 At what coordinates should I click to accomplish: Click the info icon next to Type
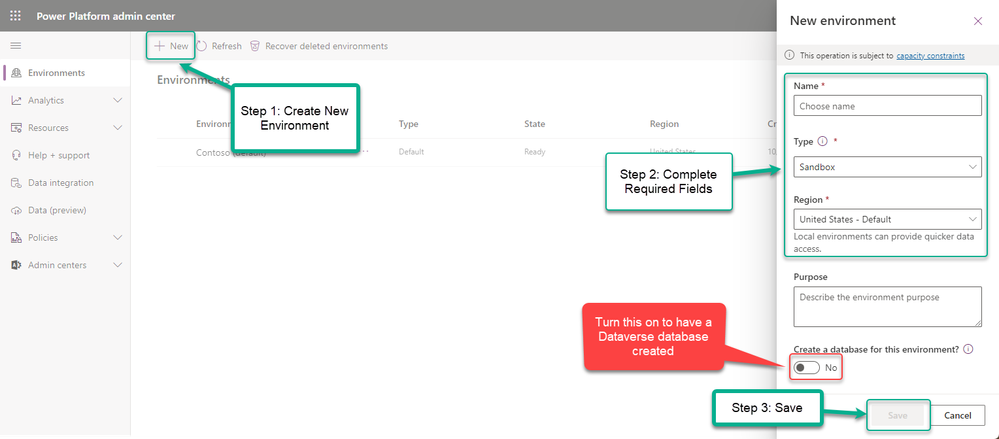(x=822, y=141)
